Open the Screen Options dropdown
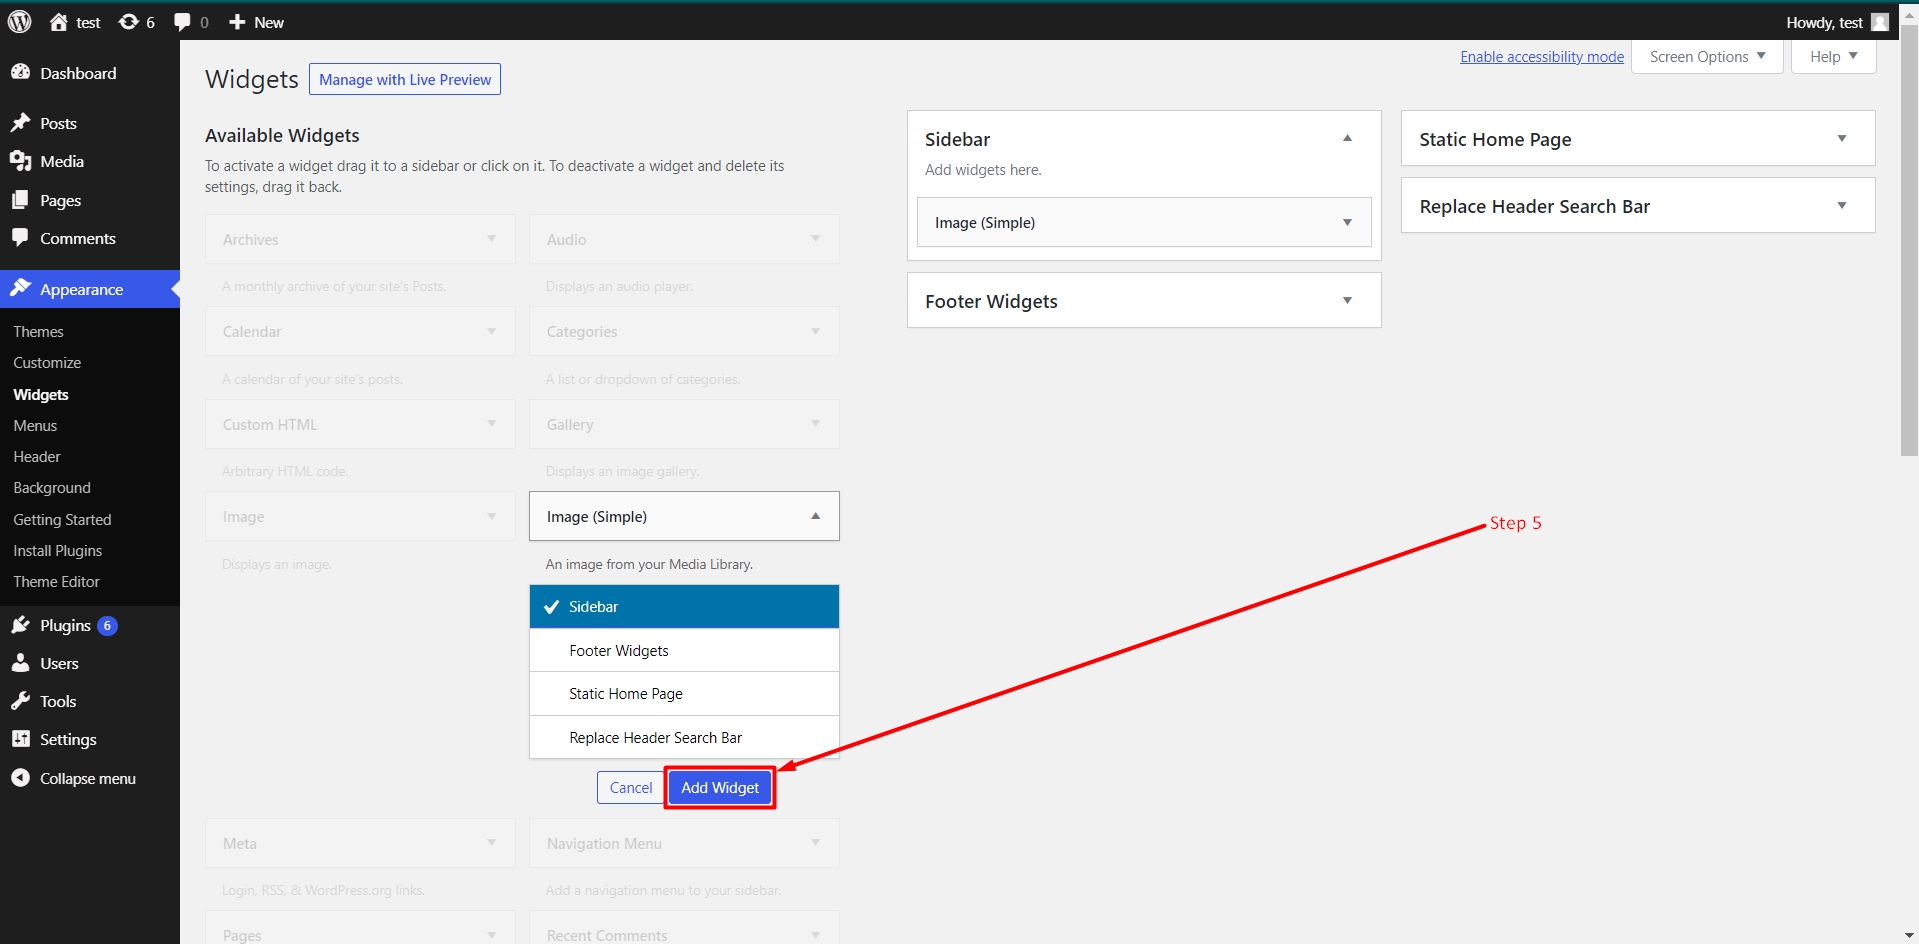The image size is (1919, 944). coord(1708,57)
